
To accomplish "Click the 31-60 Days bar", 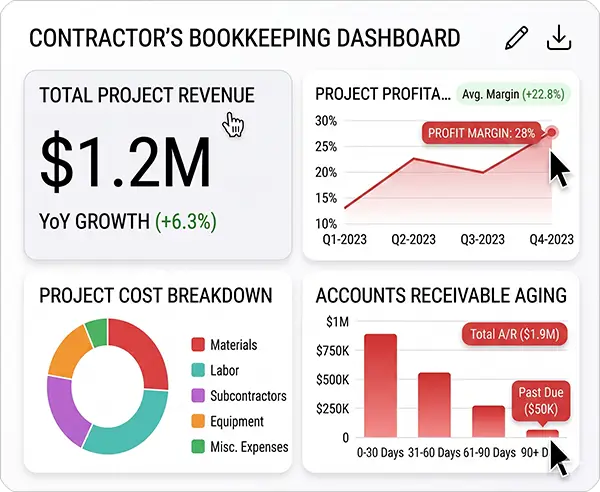I will point(434,405).
